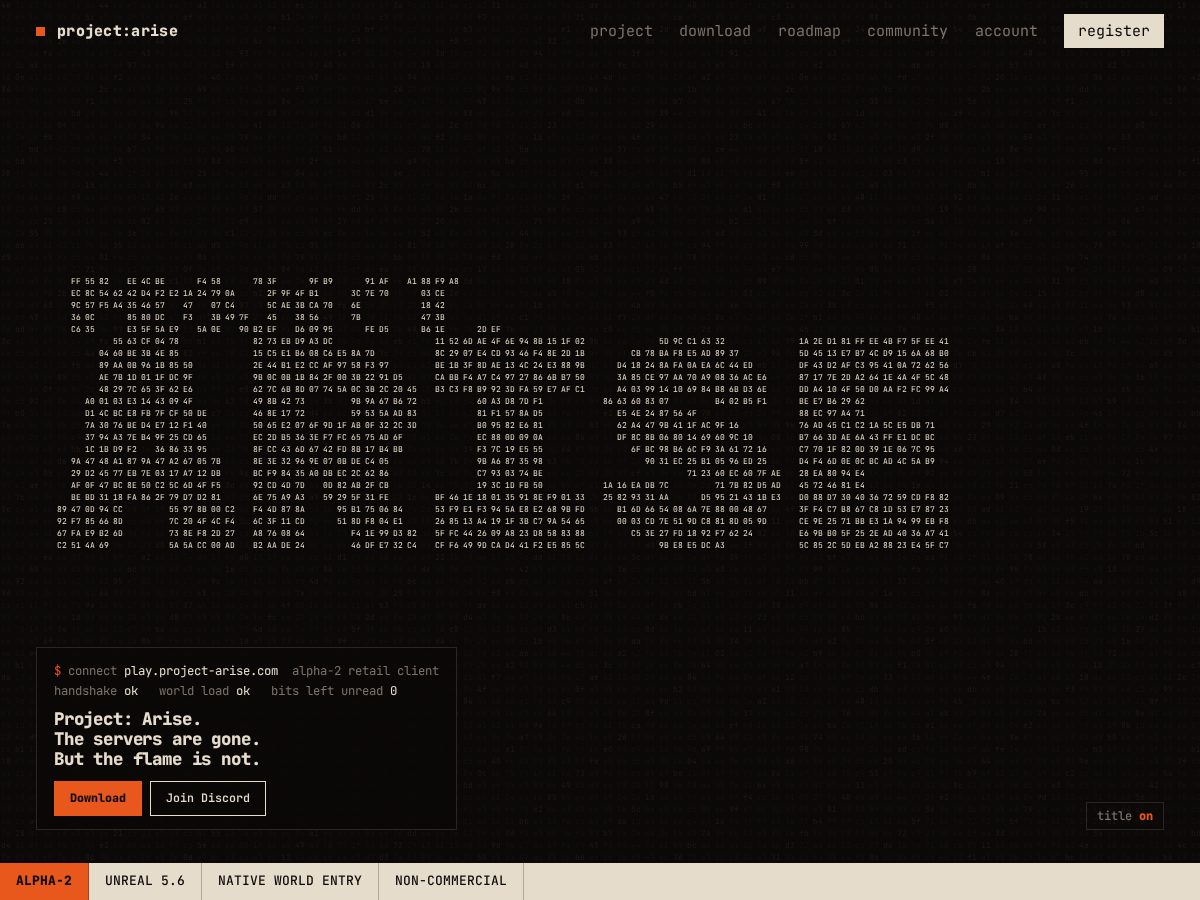Open the roadmap nav item
The image size is (1200, 900).
[x=809, y=31]
